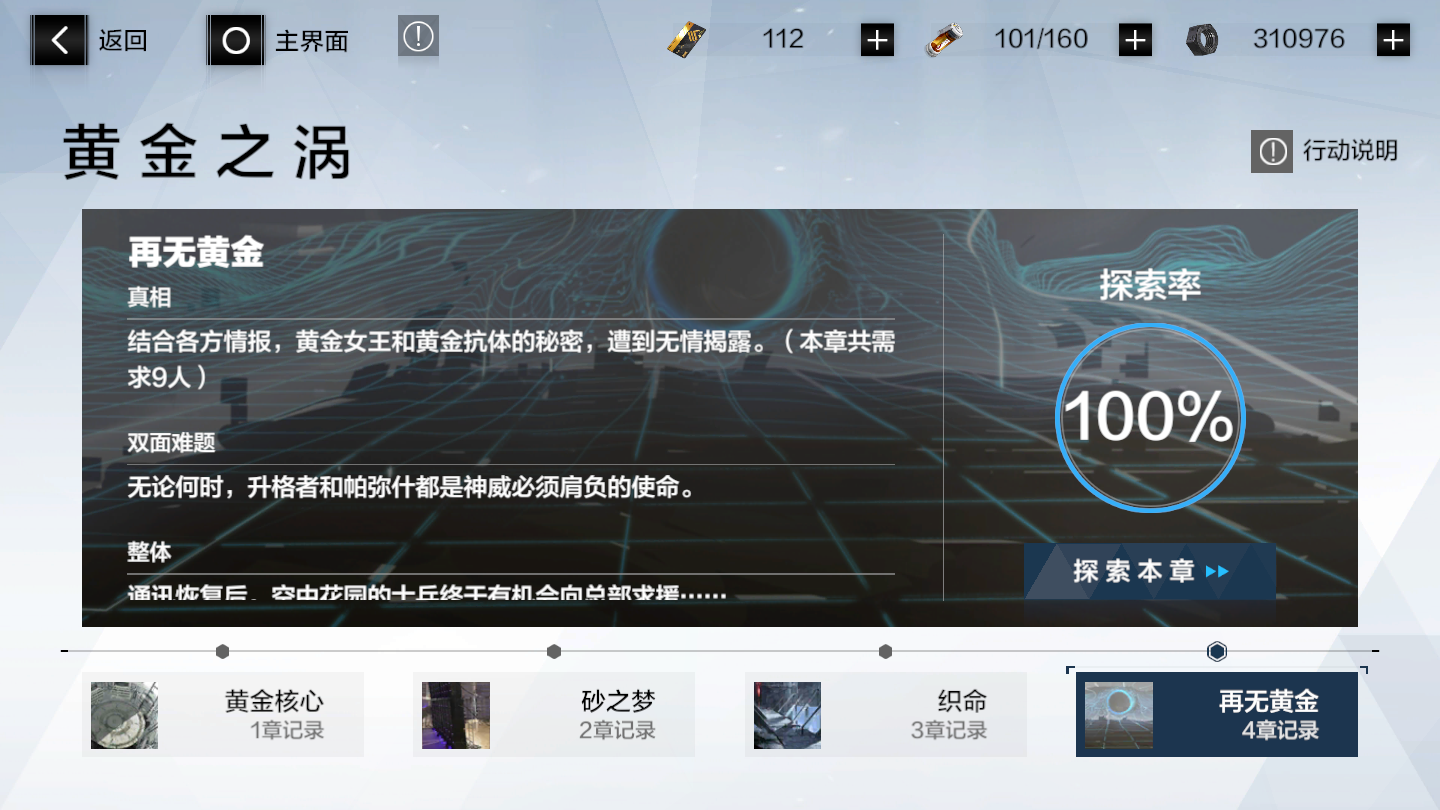Click the nut coin currency icon
Image resolution: width=1440 pixels, height=810 pixels.
(1202, 40)
